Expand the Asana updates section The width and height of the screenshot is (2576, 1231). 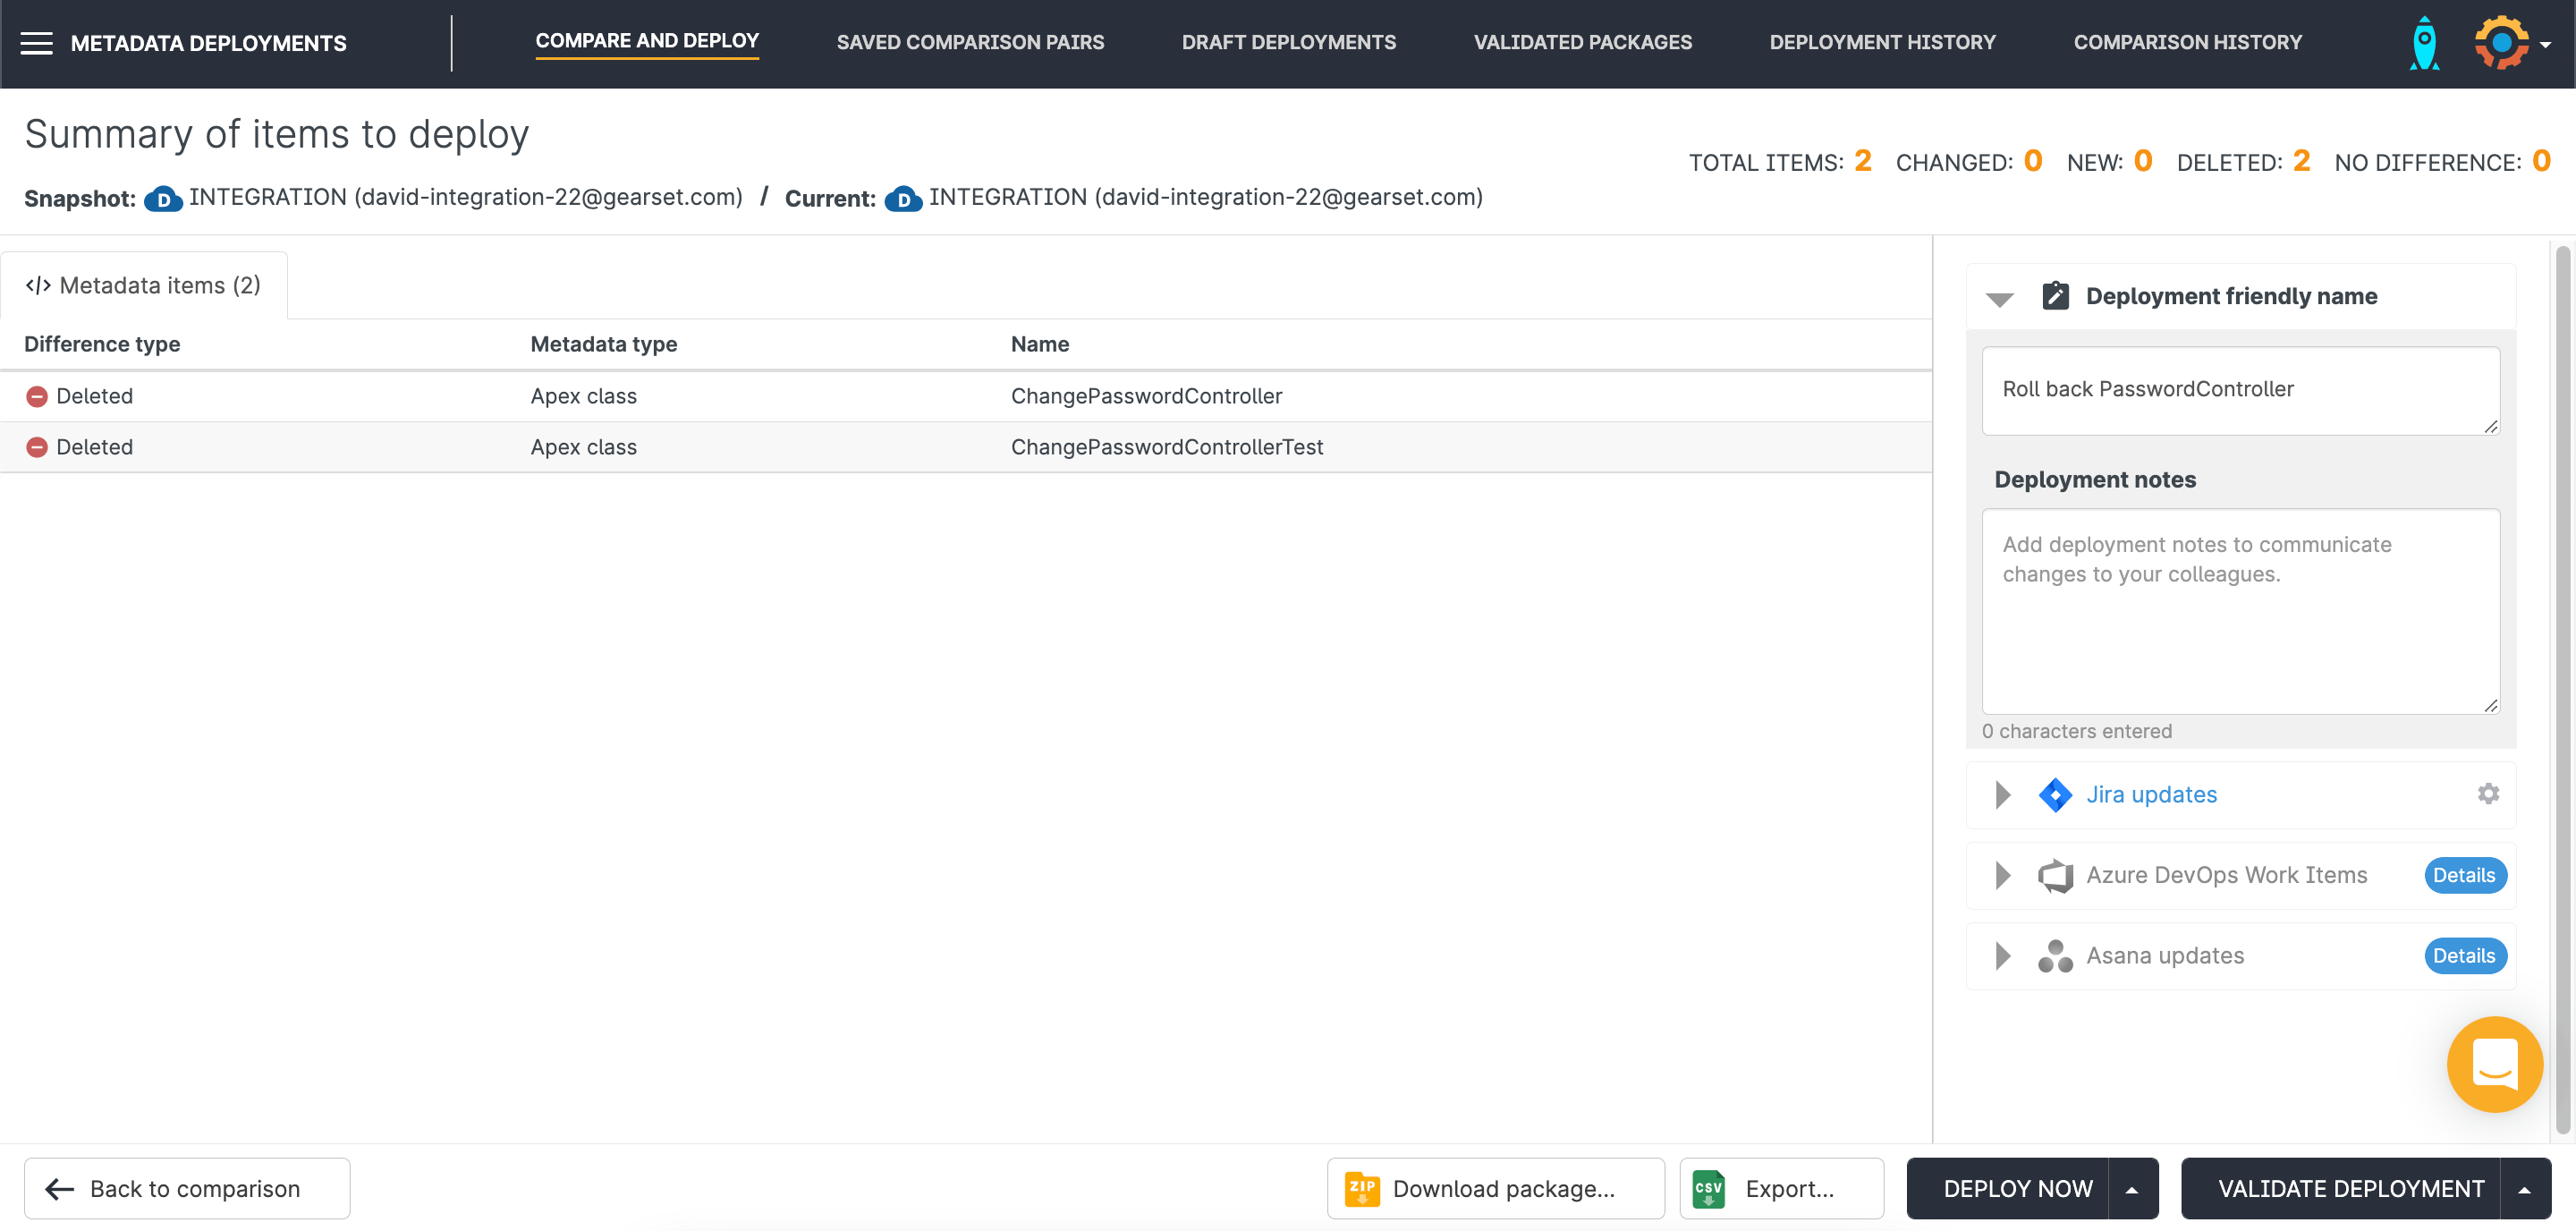2002,956
